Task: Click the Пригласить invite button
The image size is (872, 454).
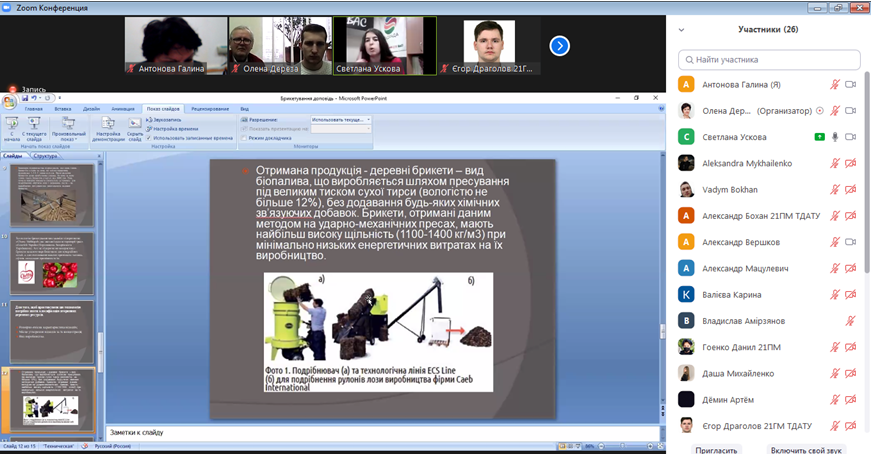Action: click(x=716, y=450)
